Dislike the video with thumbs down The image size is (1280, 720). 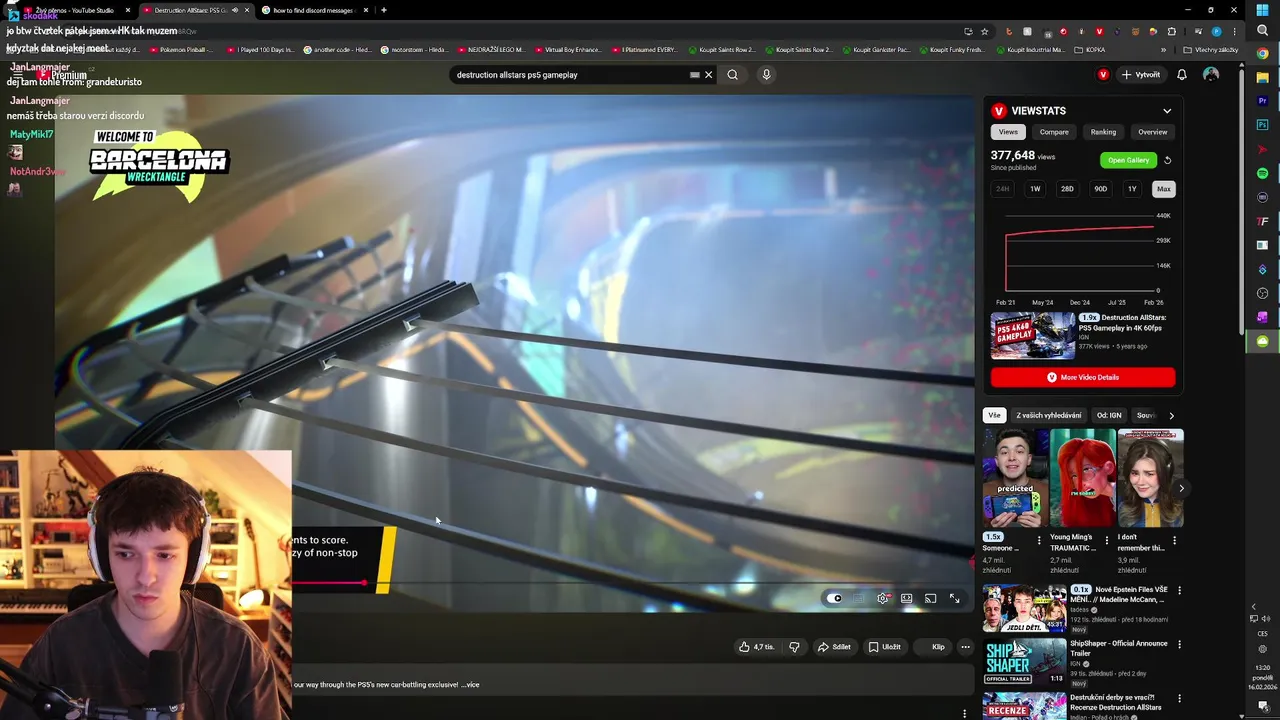[x=794, y=647]
